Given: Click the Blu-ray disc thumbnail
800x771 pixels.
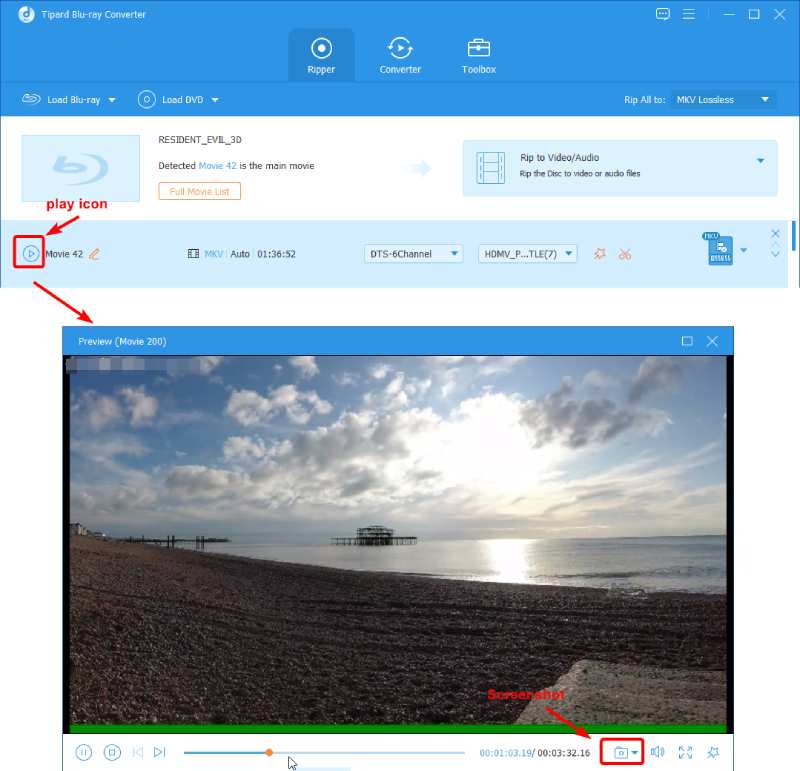Looking at the screenshot, I should (80, 168).
